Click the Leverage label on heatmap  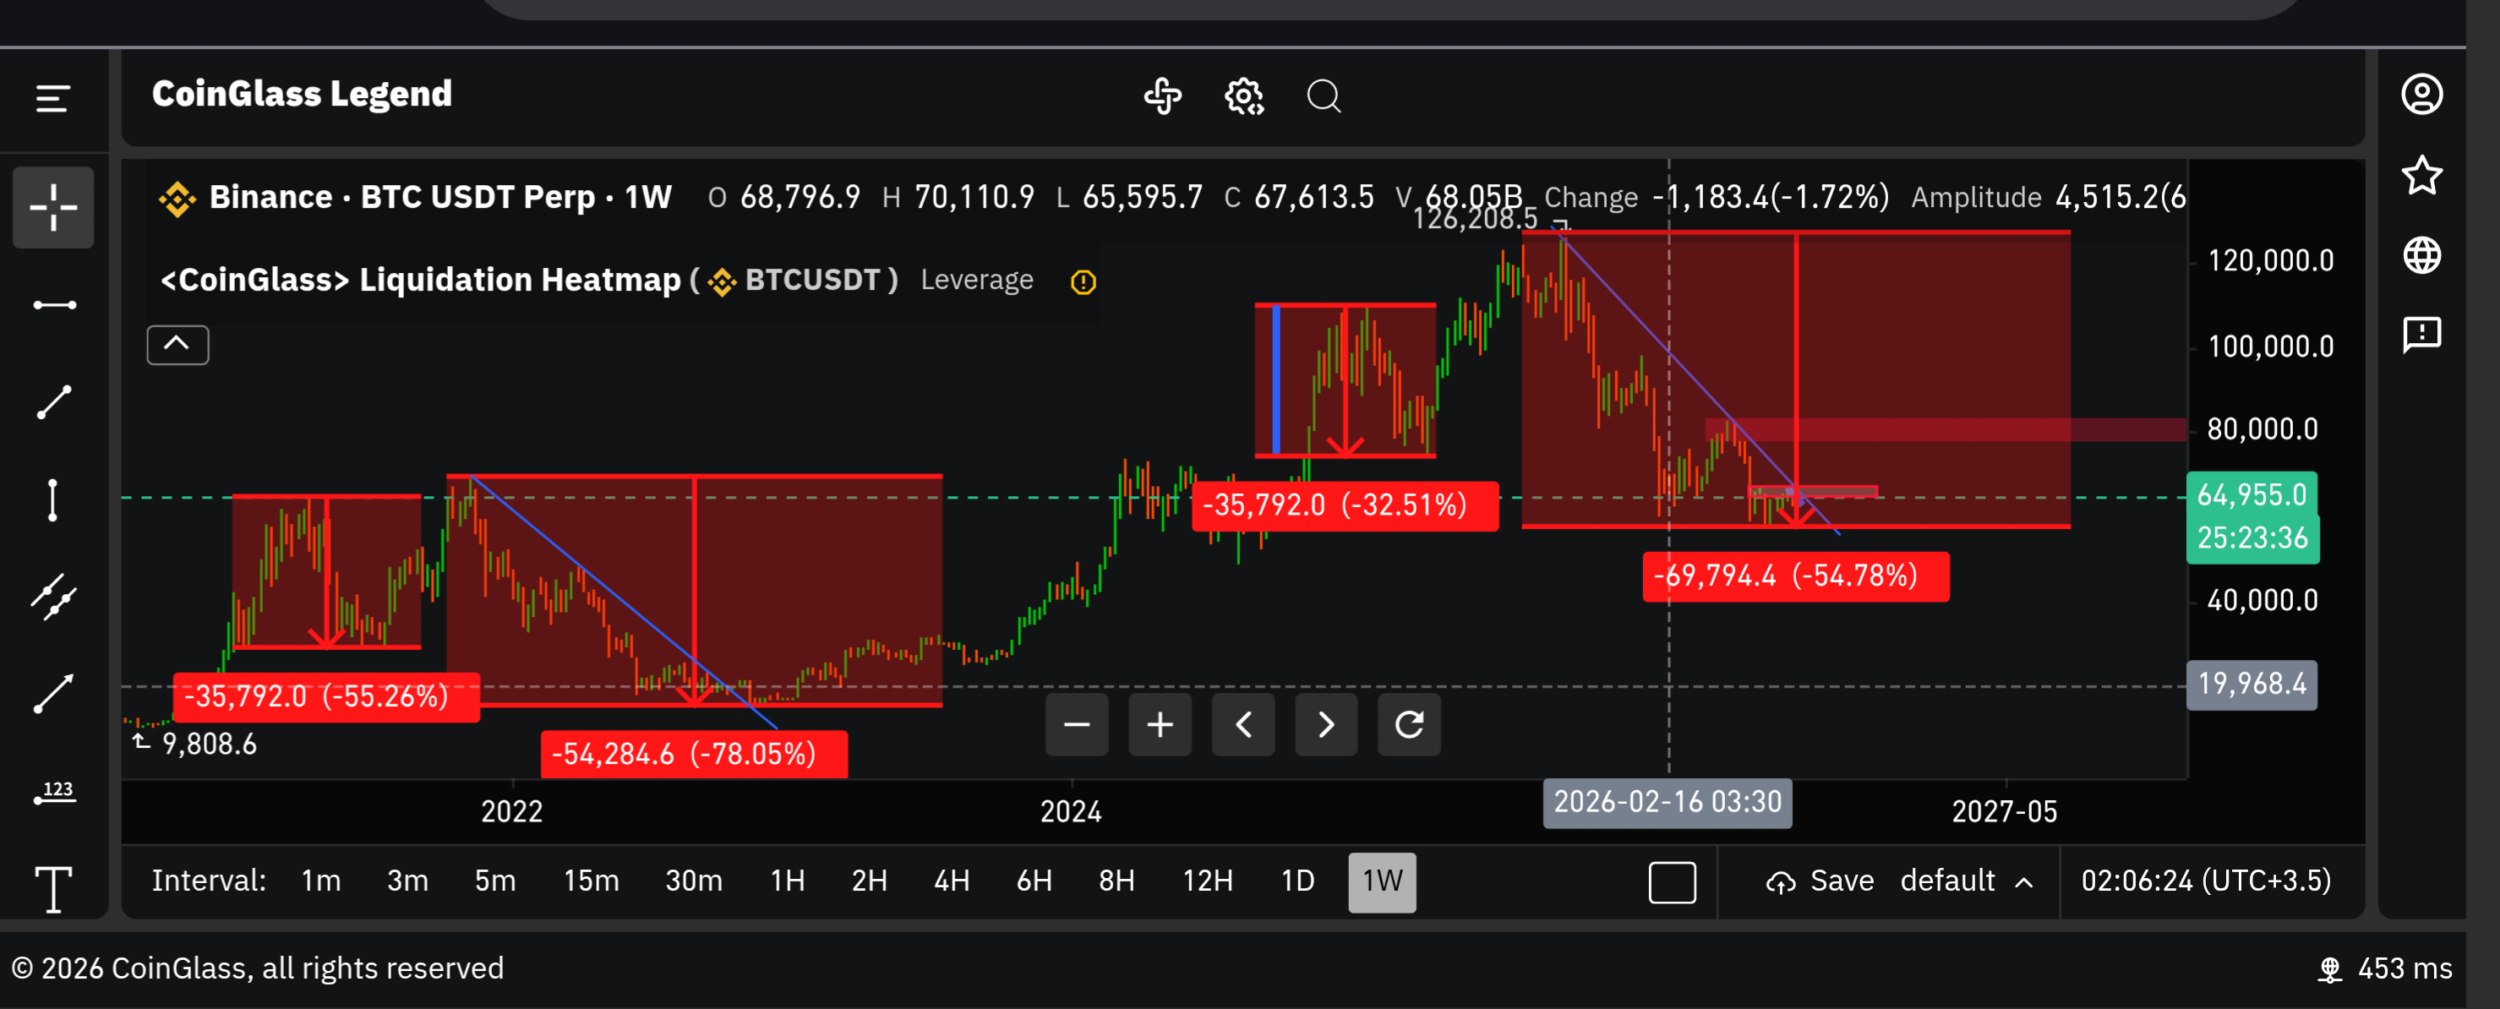tap(977, 280)
